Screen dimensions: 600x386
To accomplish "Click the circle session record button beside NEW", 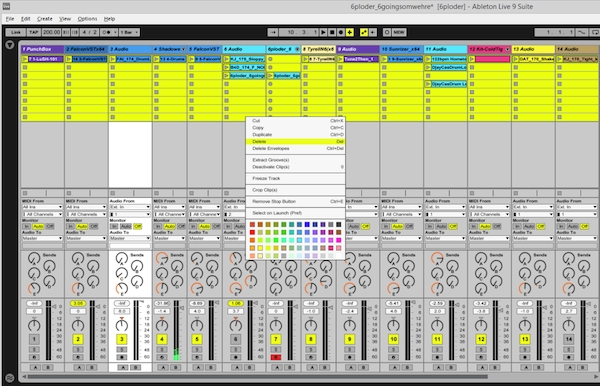I will click(x=387, y=33).
